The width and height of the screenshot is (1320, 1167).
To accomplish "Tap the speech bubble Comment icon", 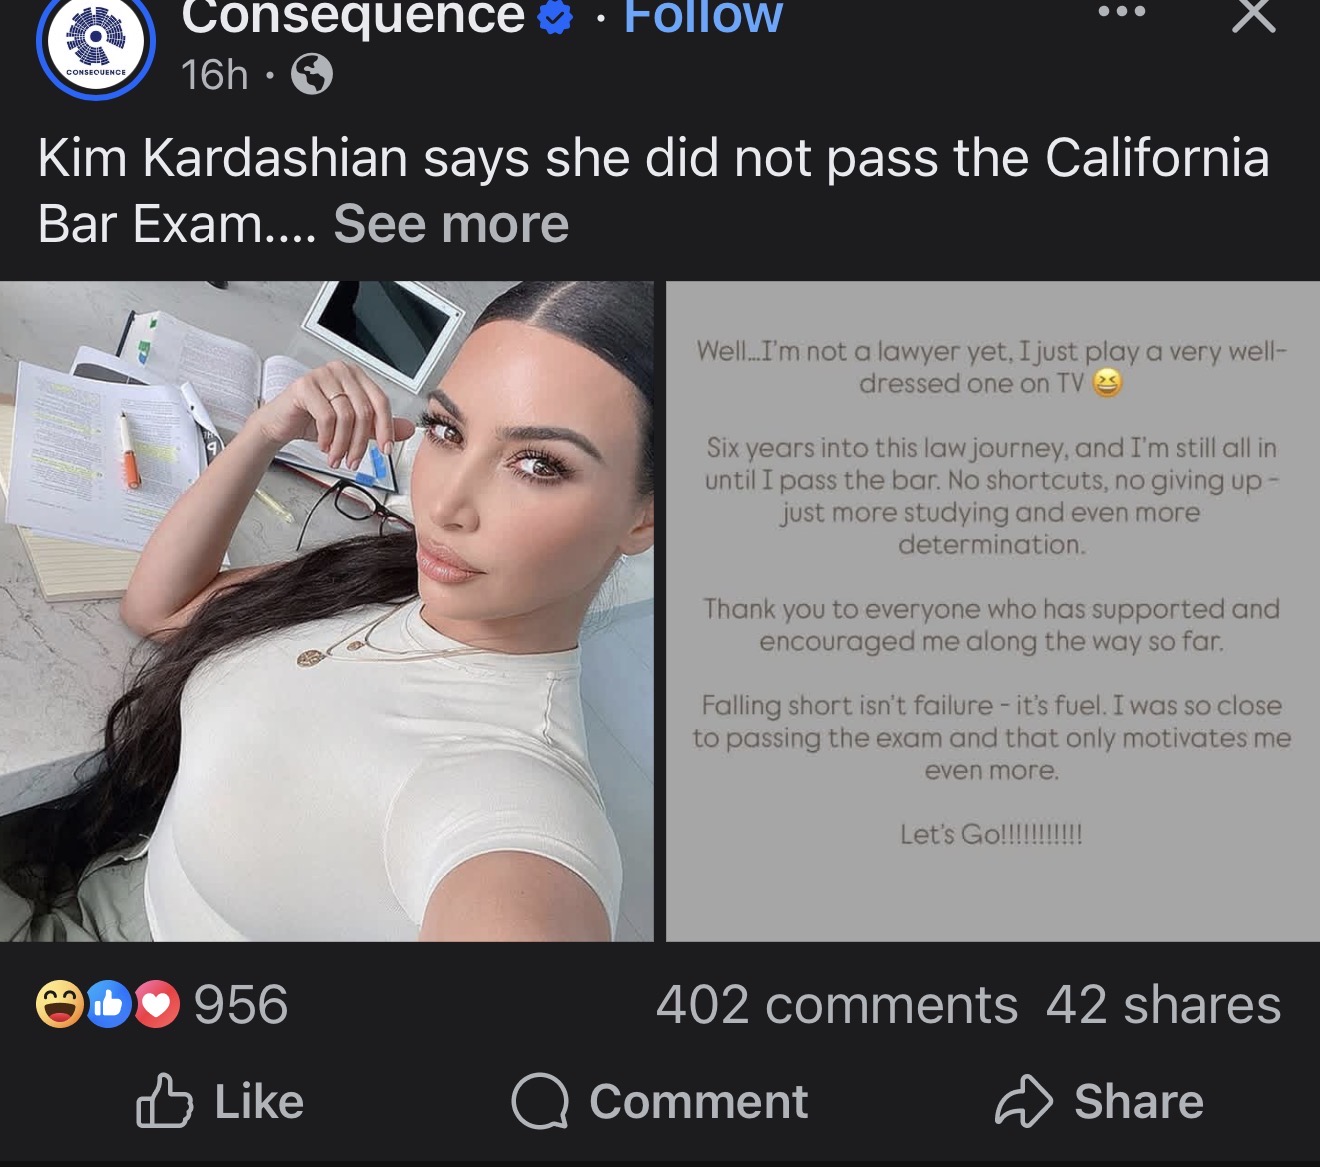I will [x=540, y=1101].
